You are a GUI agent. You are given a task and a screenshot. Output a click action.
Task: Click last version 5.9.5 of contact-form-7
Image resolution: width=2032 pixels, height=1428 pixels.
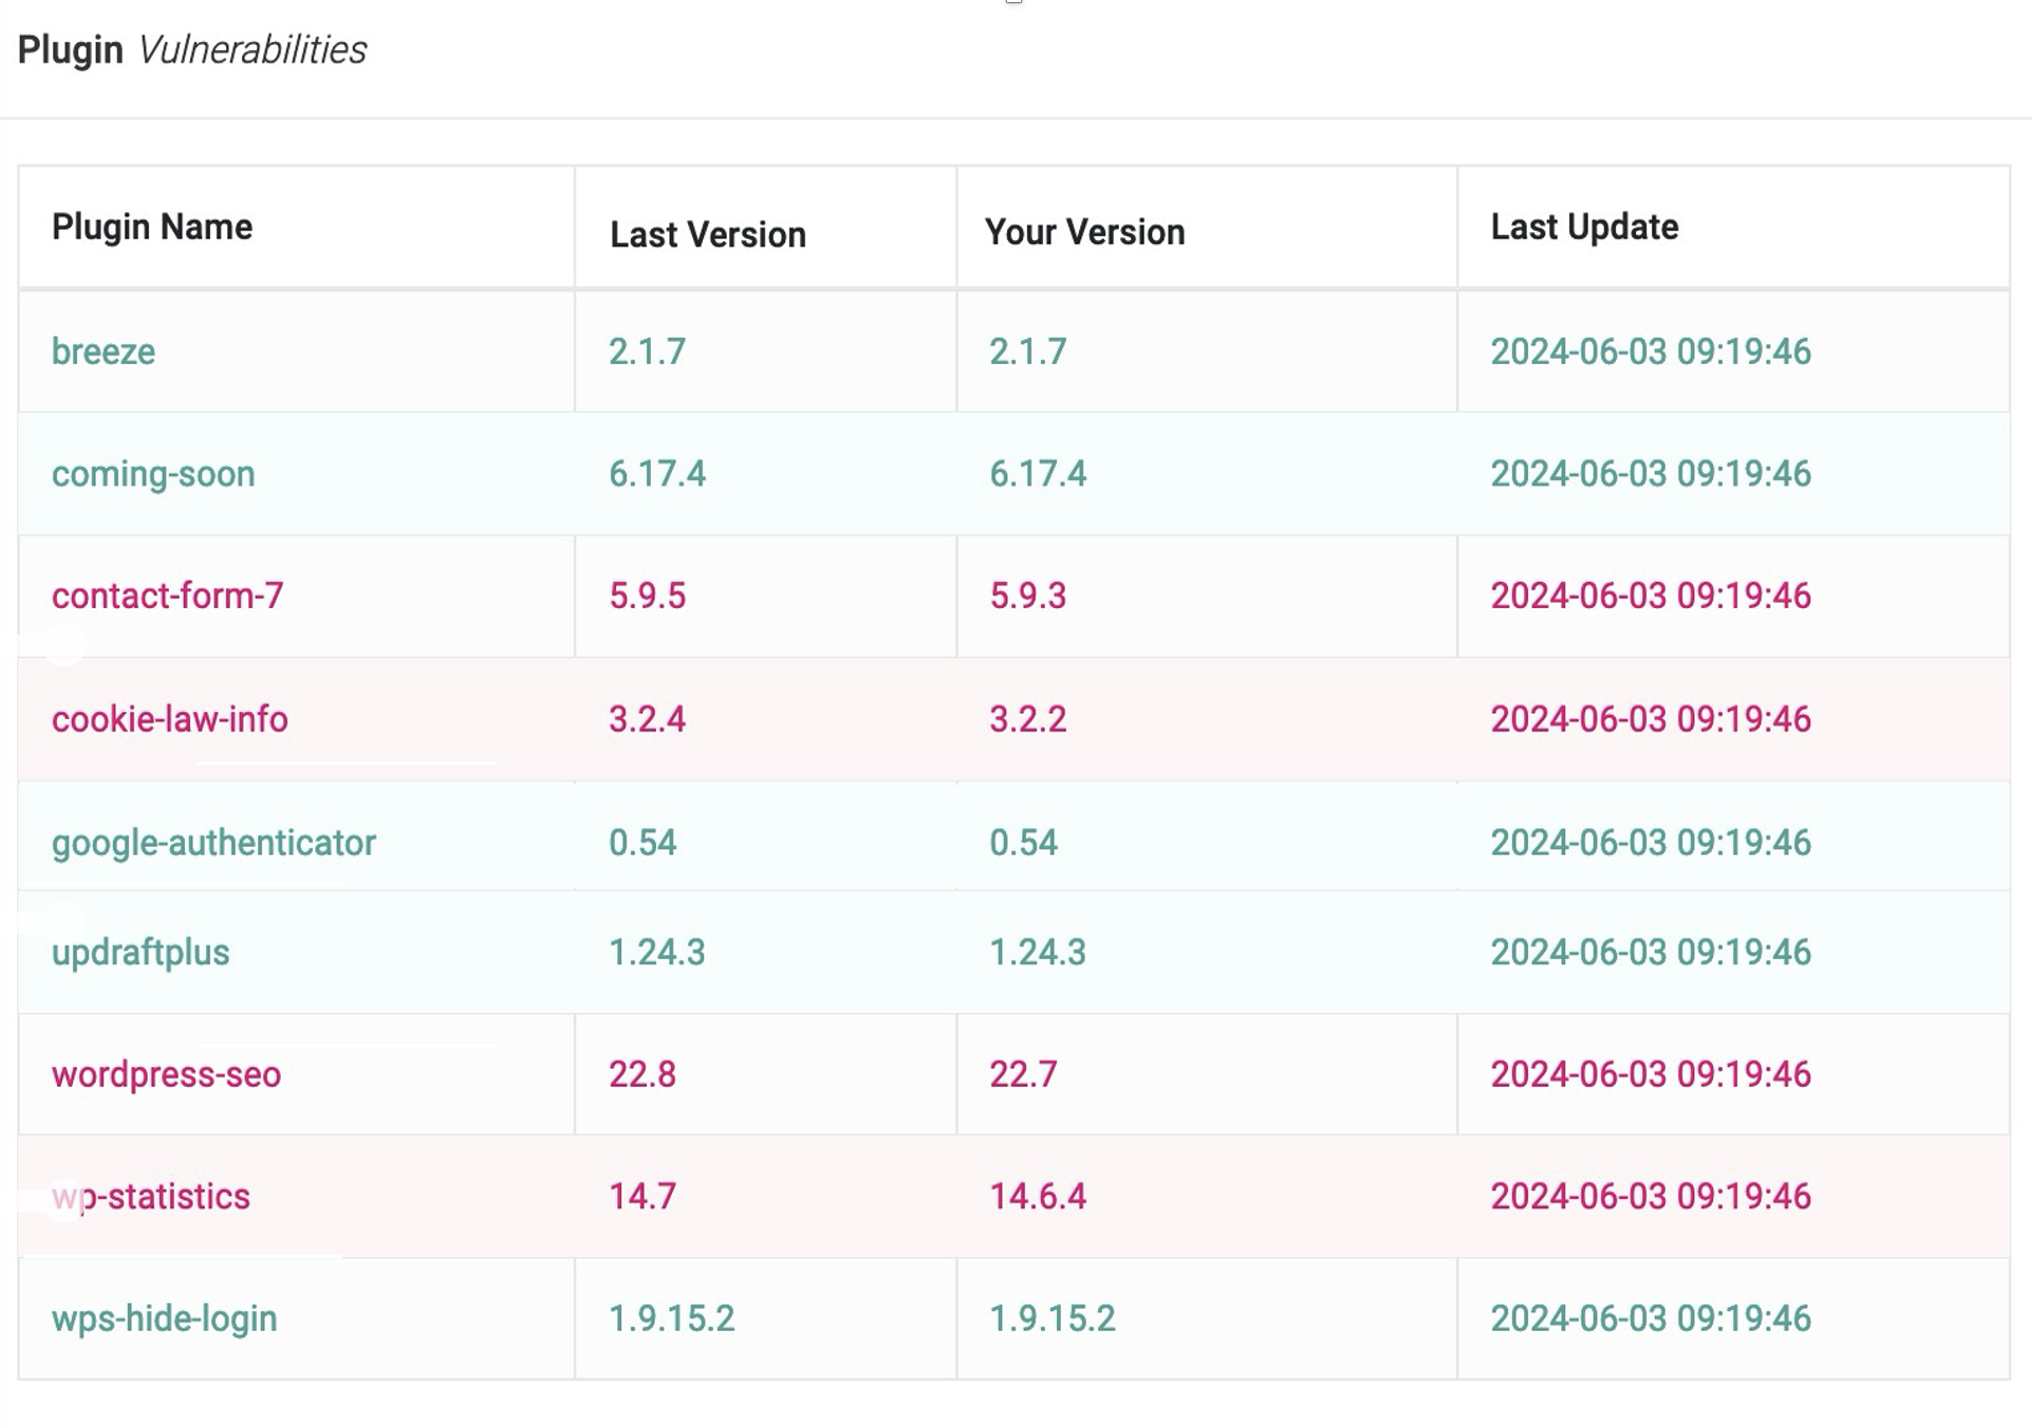[648, 596]
